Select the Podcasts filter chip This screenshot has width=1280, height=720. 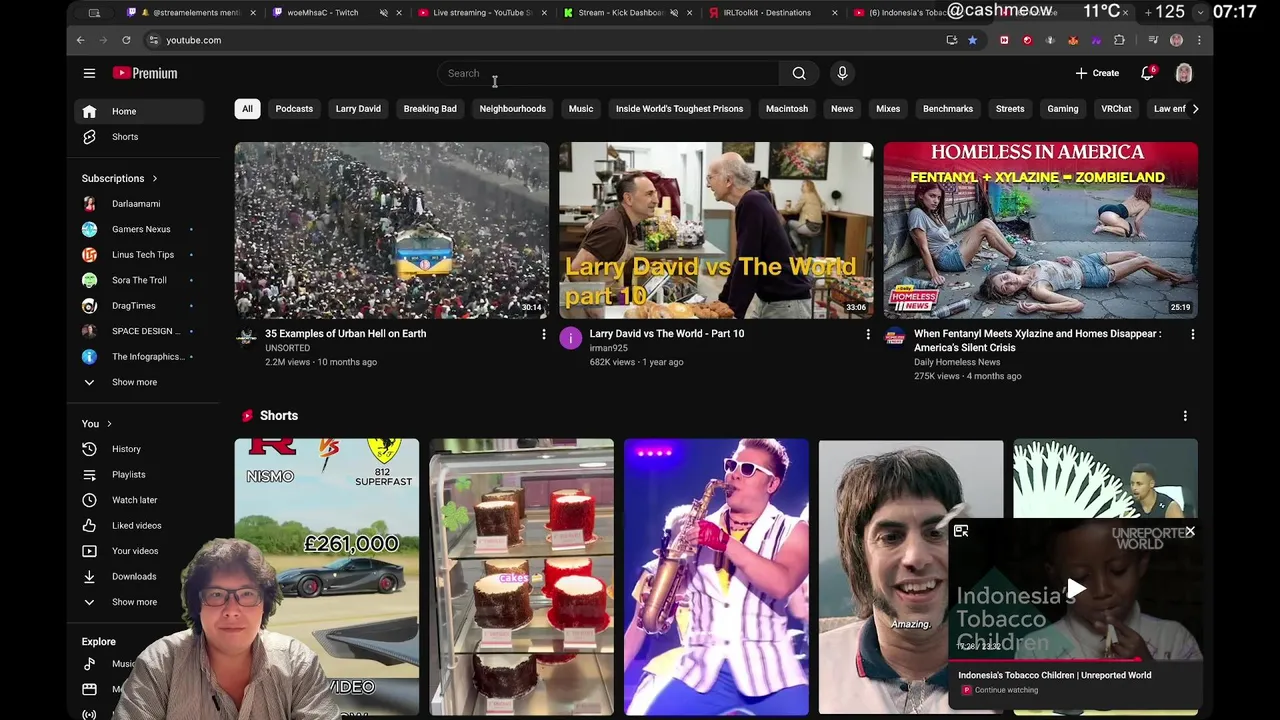click(x=294, y=109)
